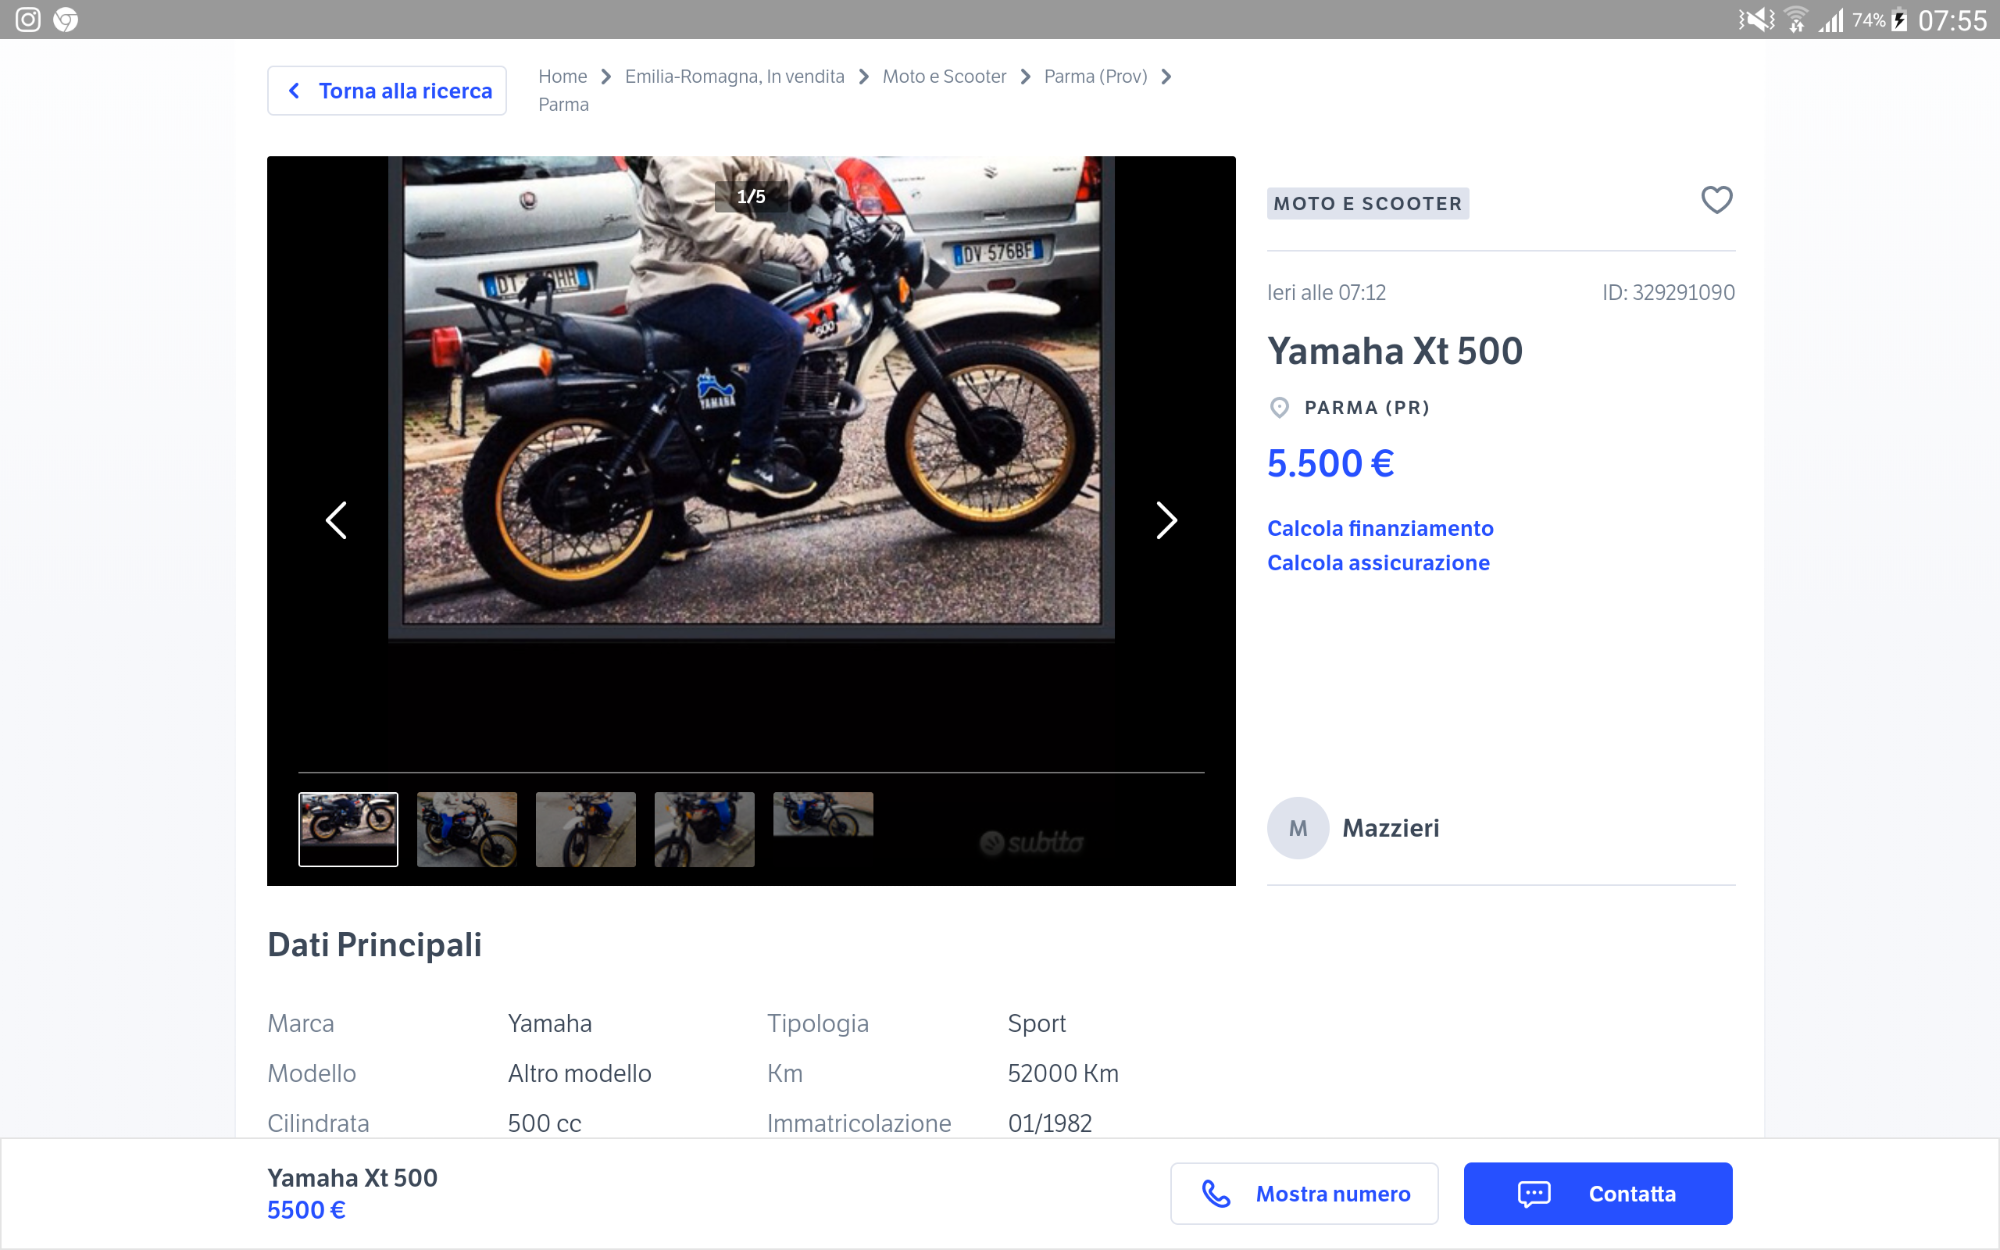Open Moto e Scooter breadcrumb
Screen dimensions: 2000x1250
click(x=944, y=77)
